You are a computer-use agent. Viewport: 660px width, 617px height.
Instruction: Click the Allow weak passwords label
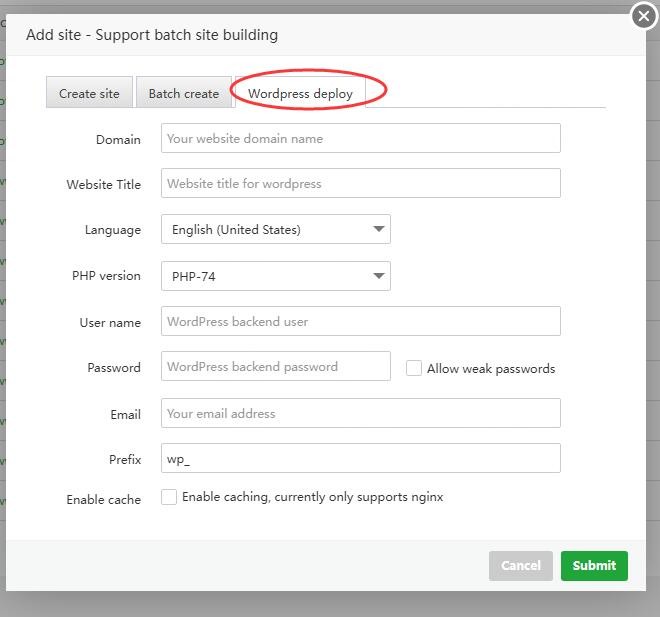(491, 369)
